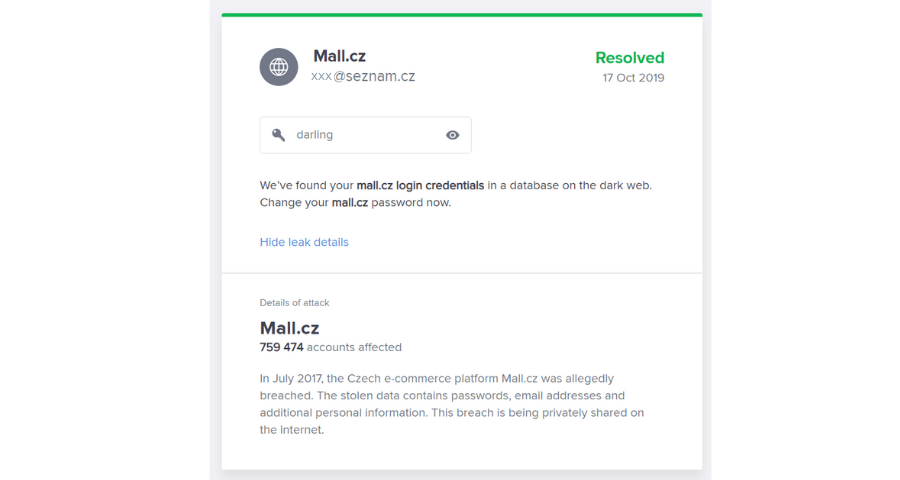Click the July 2017 breach description paragraph
This screenshot has width=900, height=480.
pyautogui.click(x=452, y=404)
